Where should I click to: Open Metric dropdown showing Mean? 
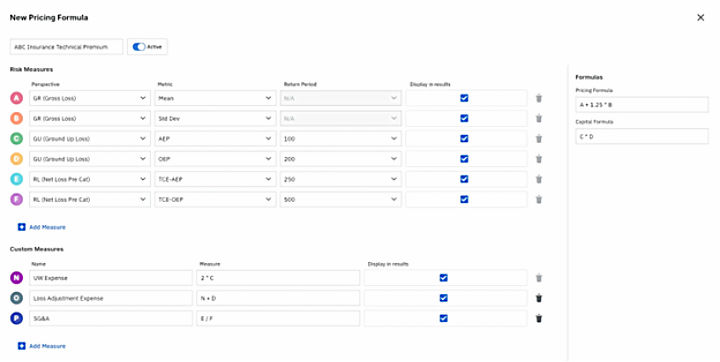(215, 98)
